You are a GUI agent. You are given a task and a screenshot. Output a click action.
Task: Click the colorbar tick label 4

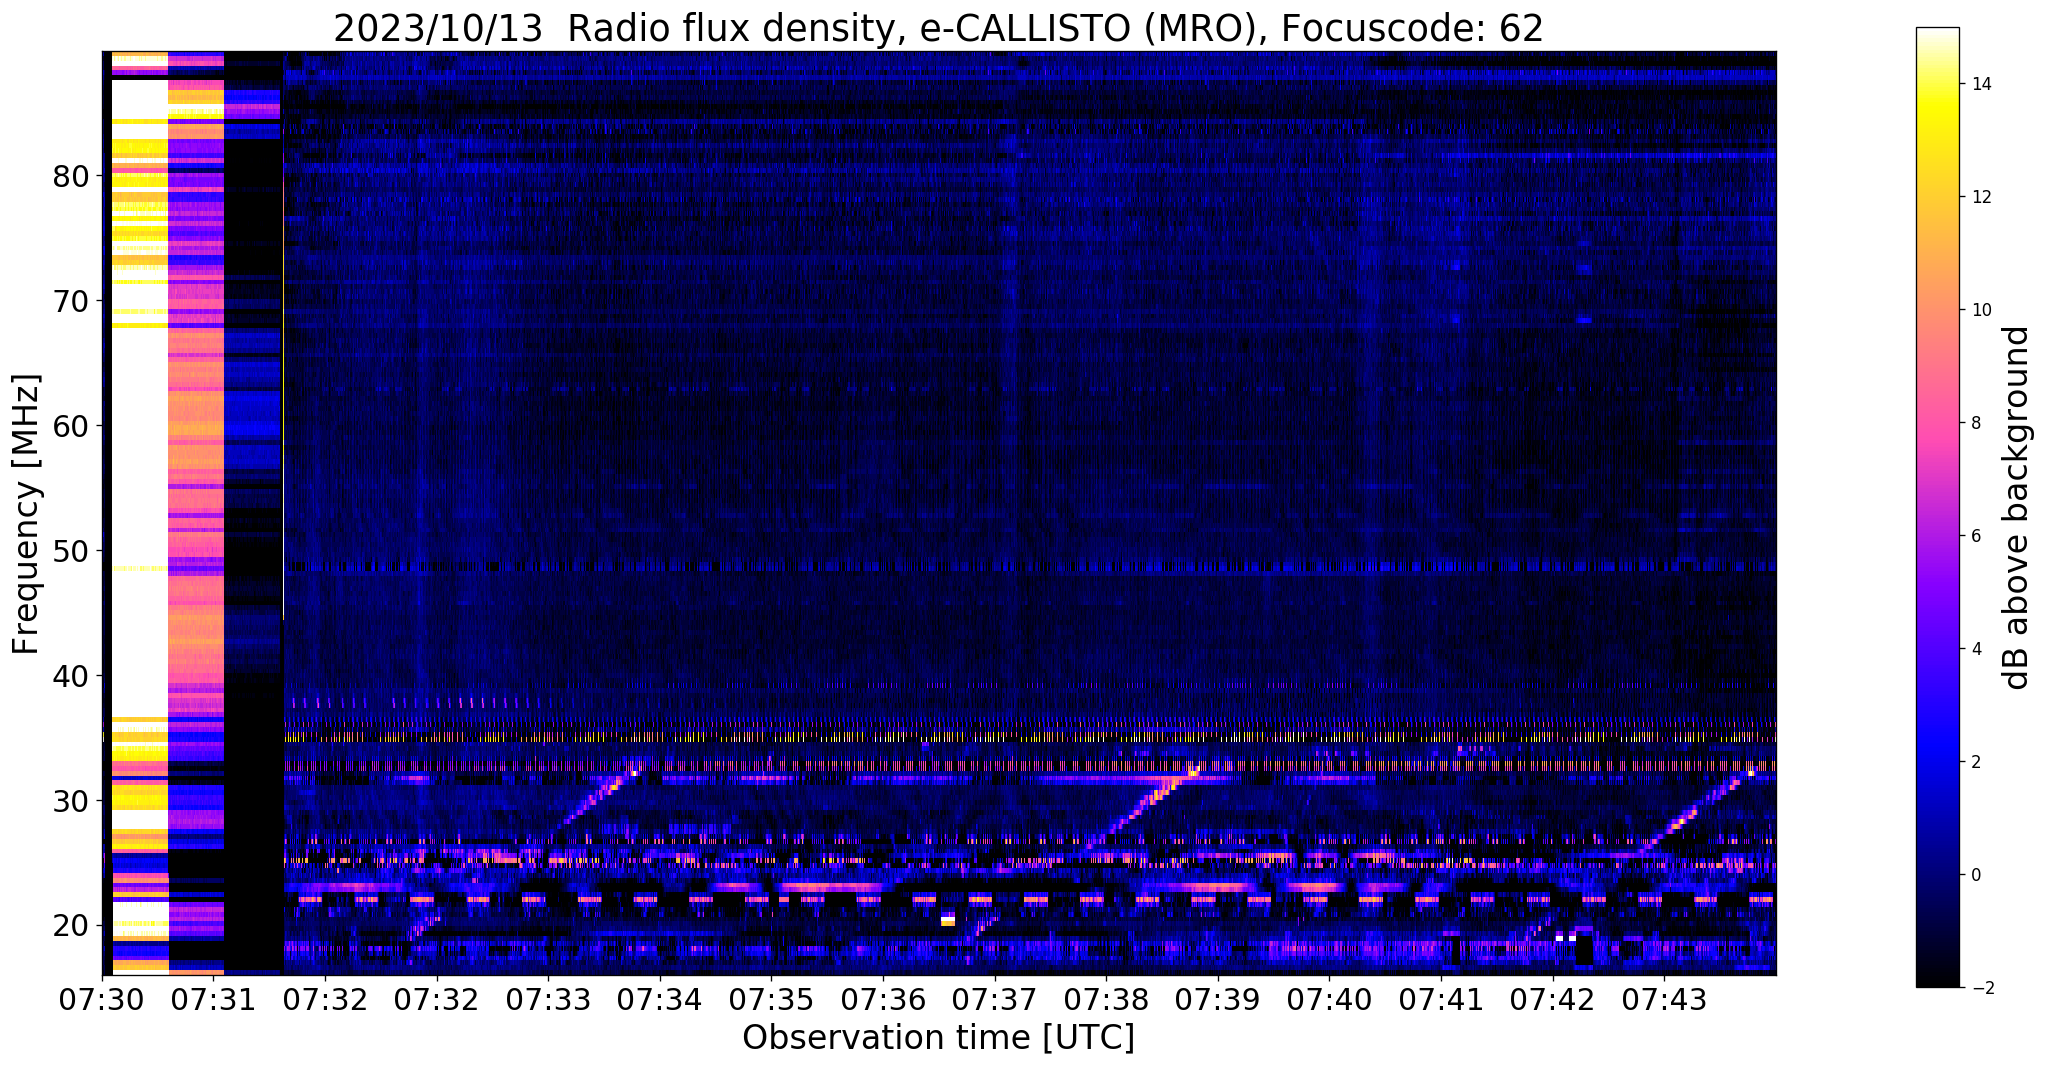point(1975,649)
